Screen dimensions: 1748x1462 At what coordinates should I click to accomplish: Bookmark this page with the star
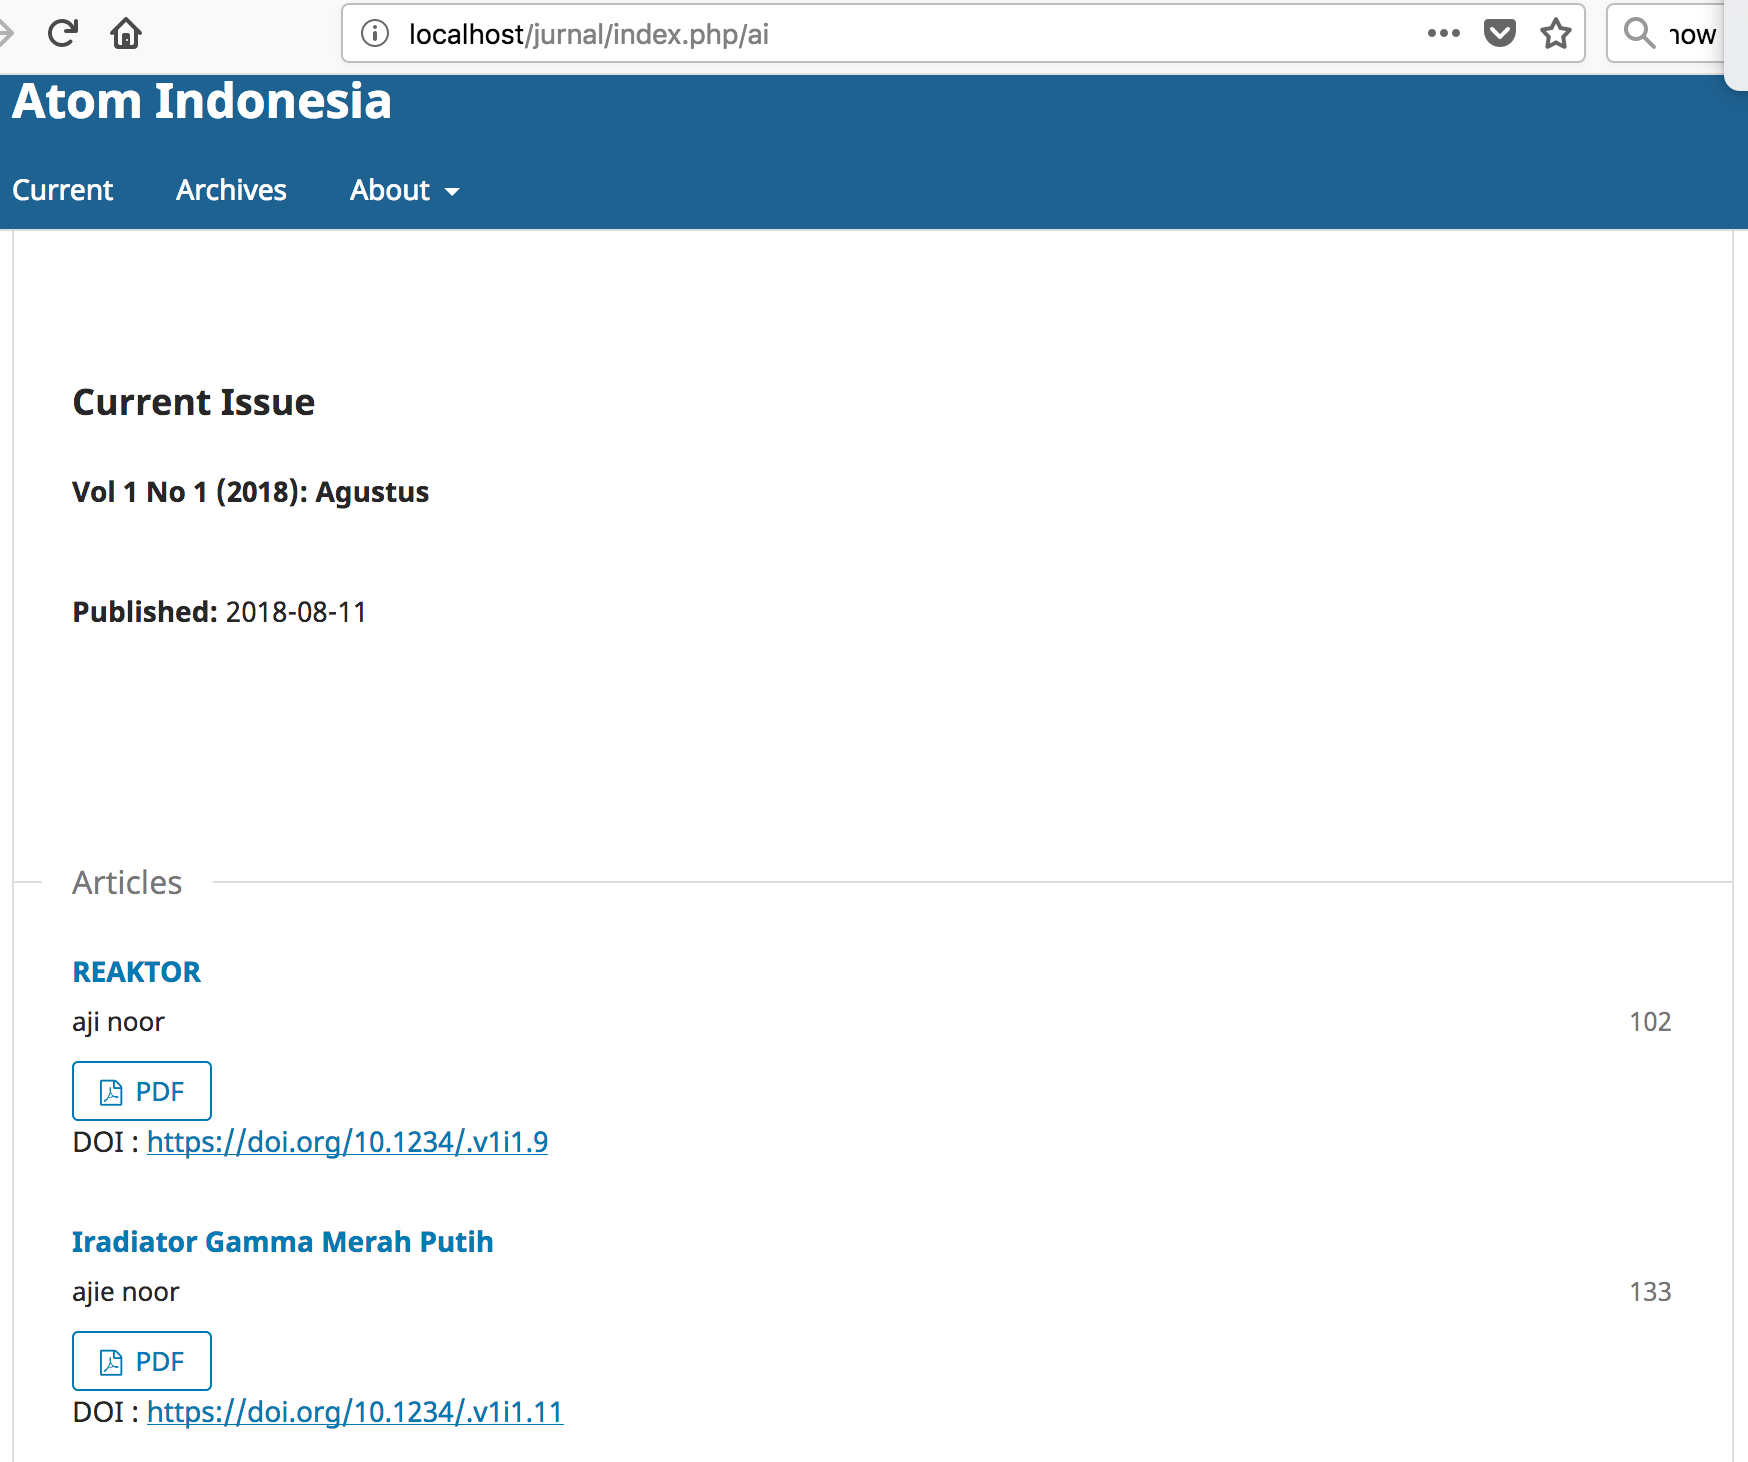click(1555, 34)
